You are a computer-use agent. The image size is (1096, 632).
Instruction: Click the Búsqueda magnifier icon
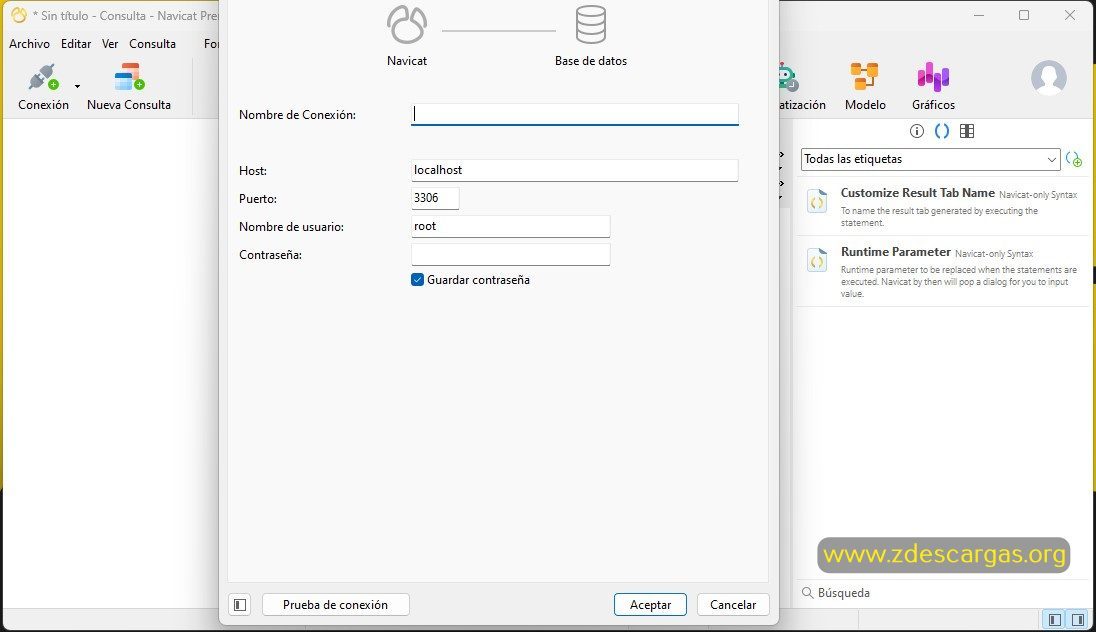point(807,593)
